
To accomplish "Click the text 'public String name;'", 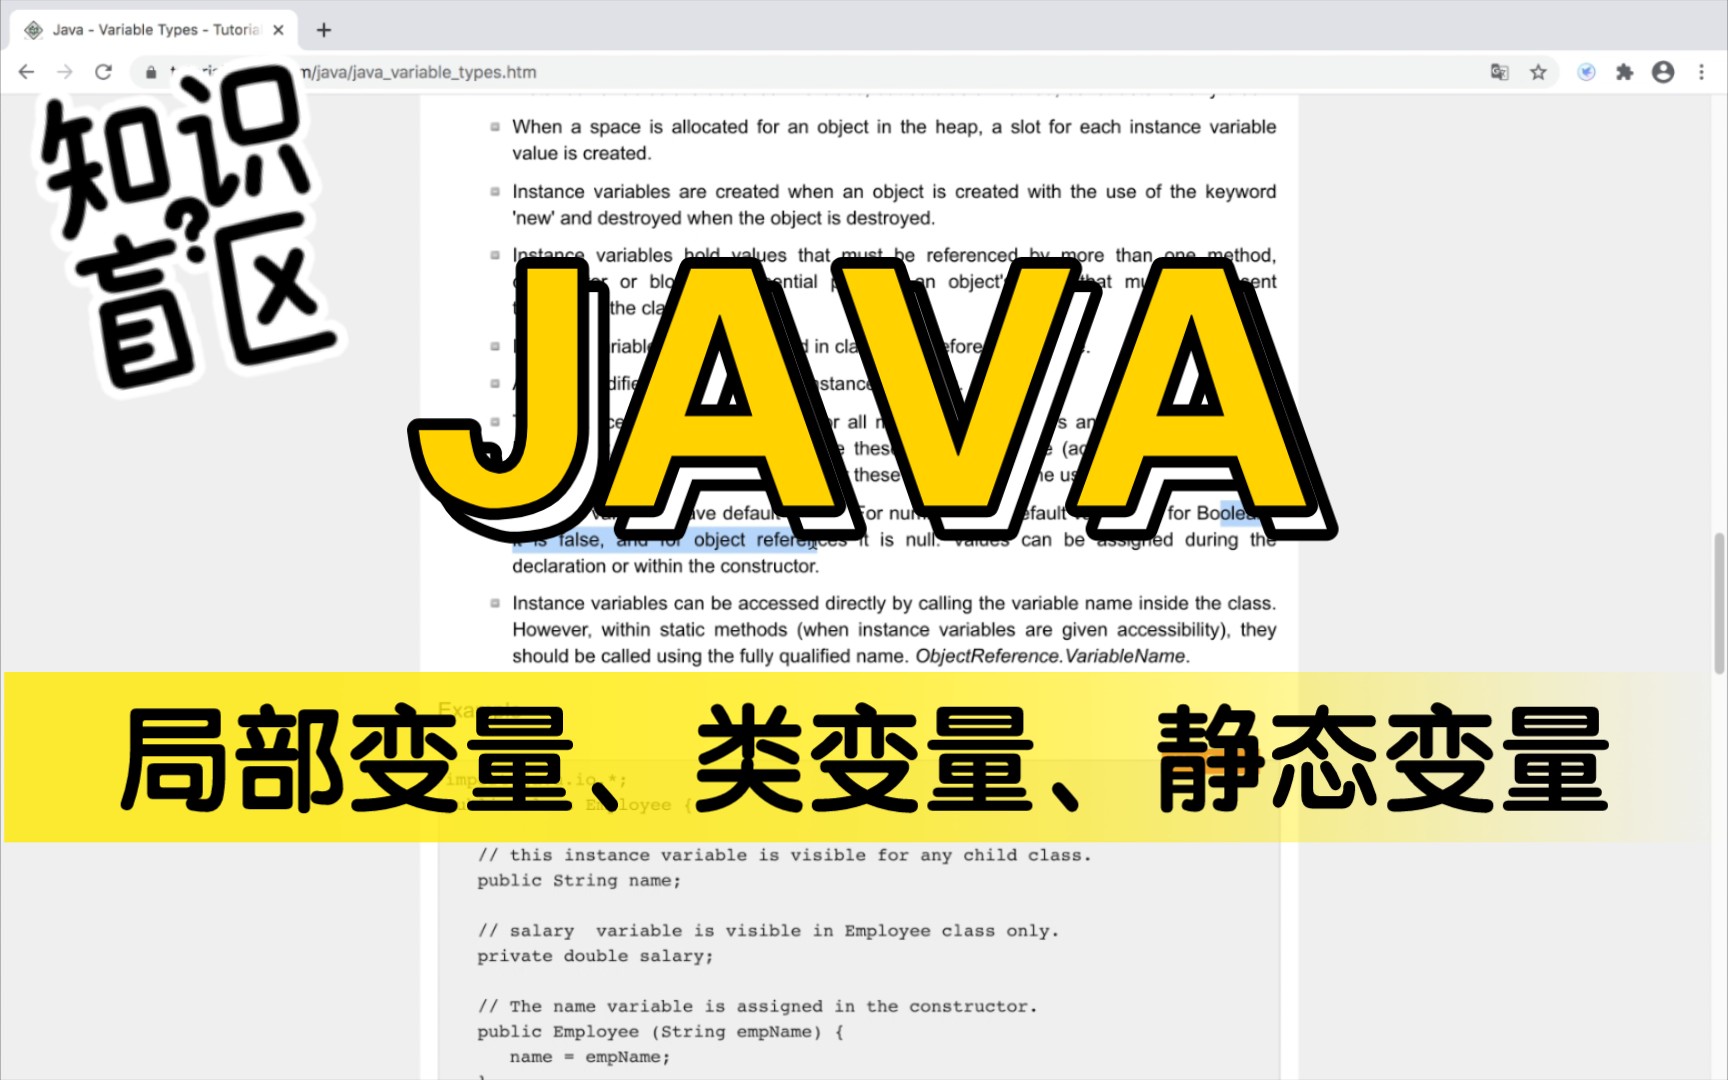I will click(579, 881).
